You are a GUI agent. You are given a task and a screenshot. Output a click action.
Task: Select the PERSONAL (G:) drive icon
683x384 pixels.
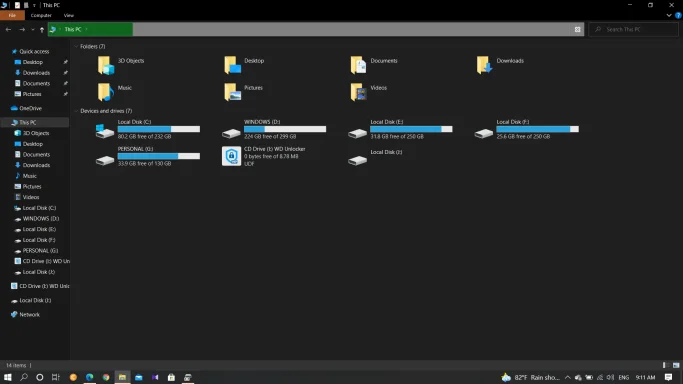[x=105, y=160]
